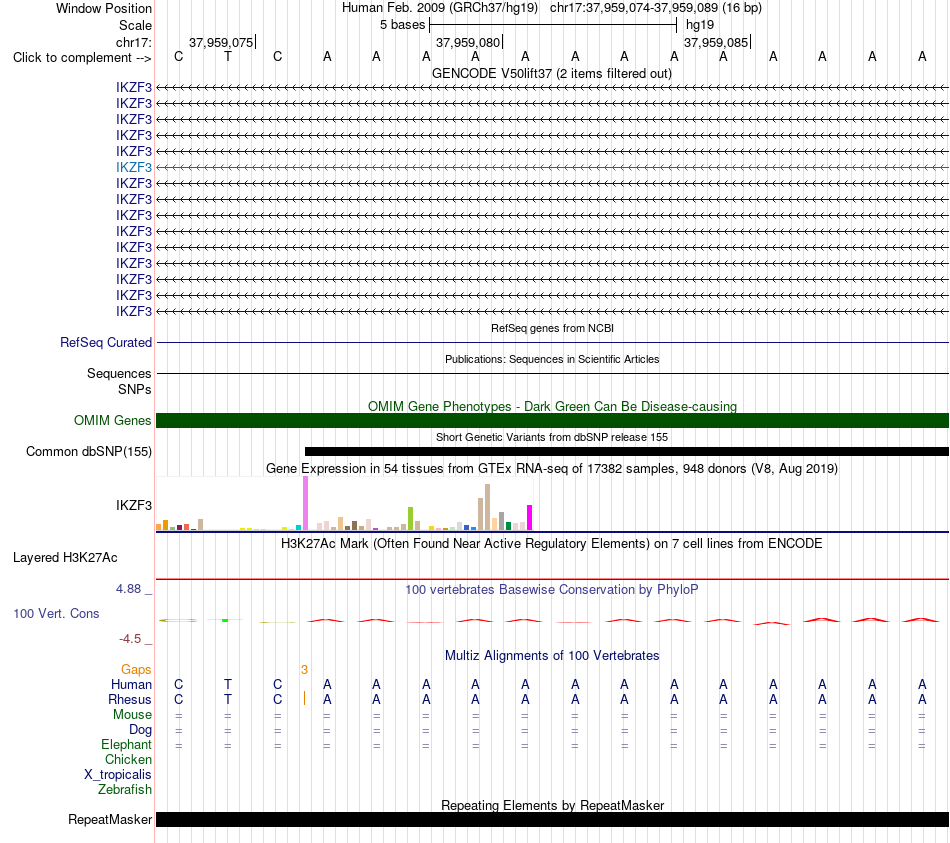Click the -4.5 PhyloP lower scale value
Image resolution: width=950 pixels, height=843 pixels.
[x=130, y=639]
